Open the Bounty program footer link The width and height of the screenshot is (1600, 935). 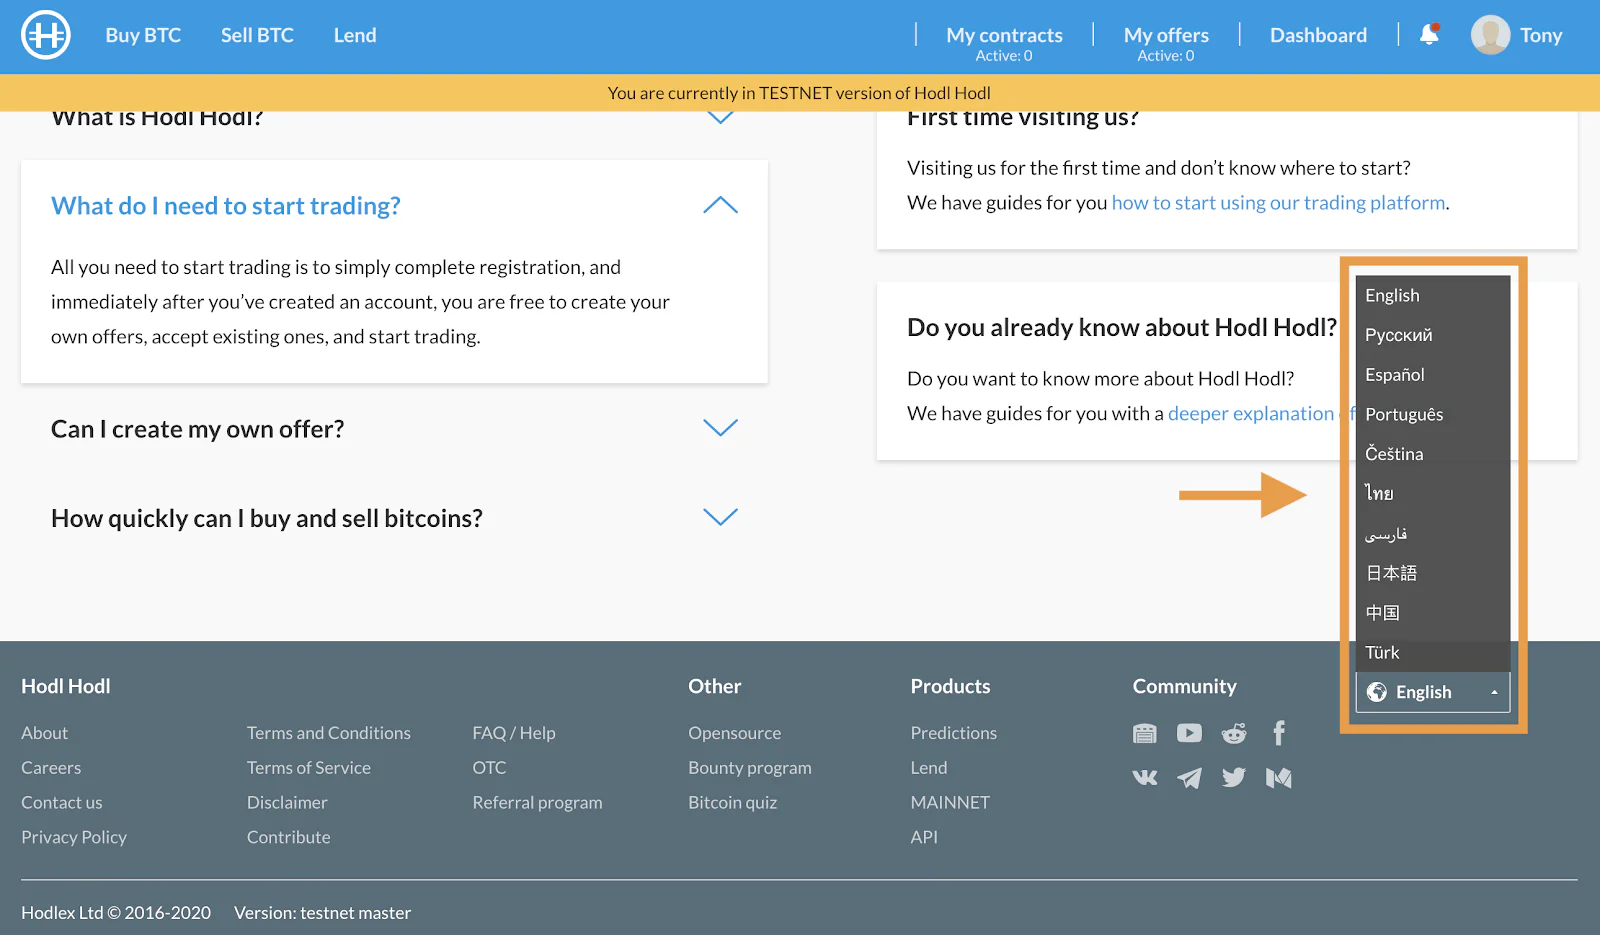point(750,768)
